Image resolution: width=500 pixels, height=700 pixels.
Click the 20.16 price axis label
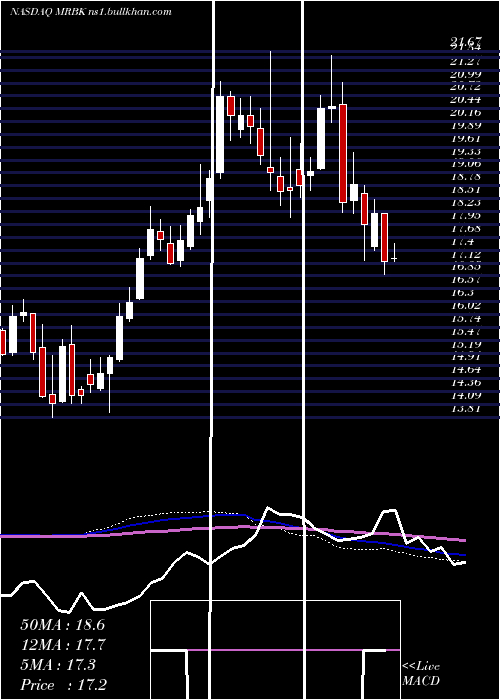coord(466,112)
